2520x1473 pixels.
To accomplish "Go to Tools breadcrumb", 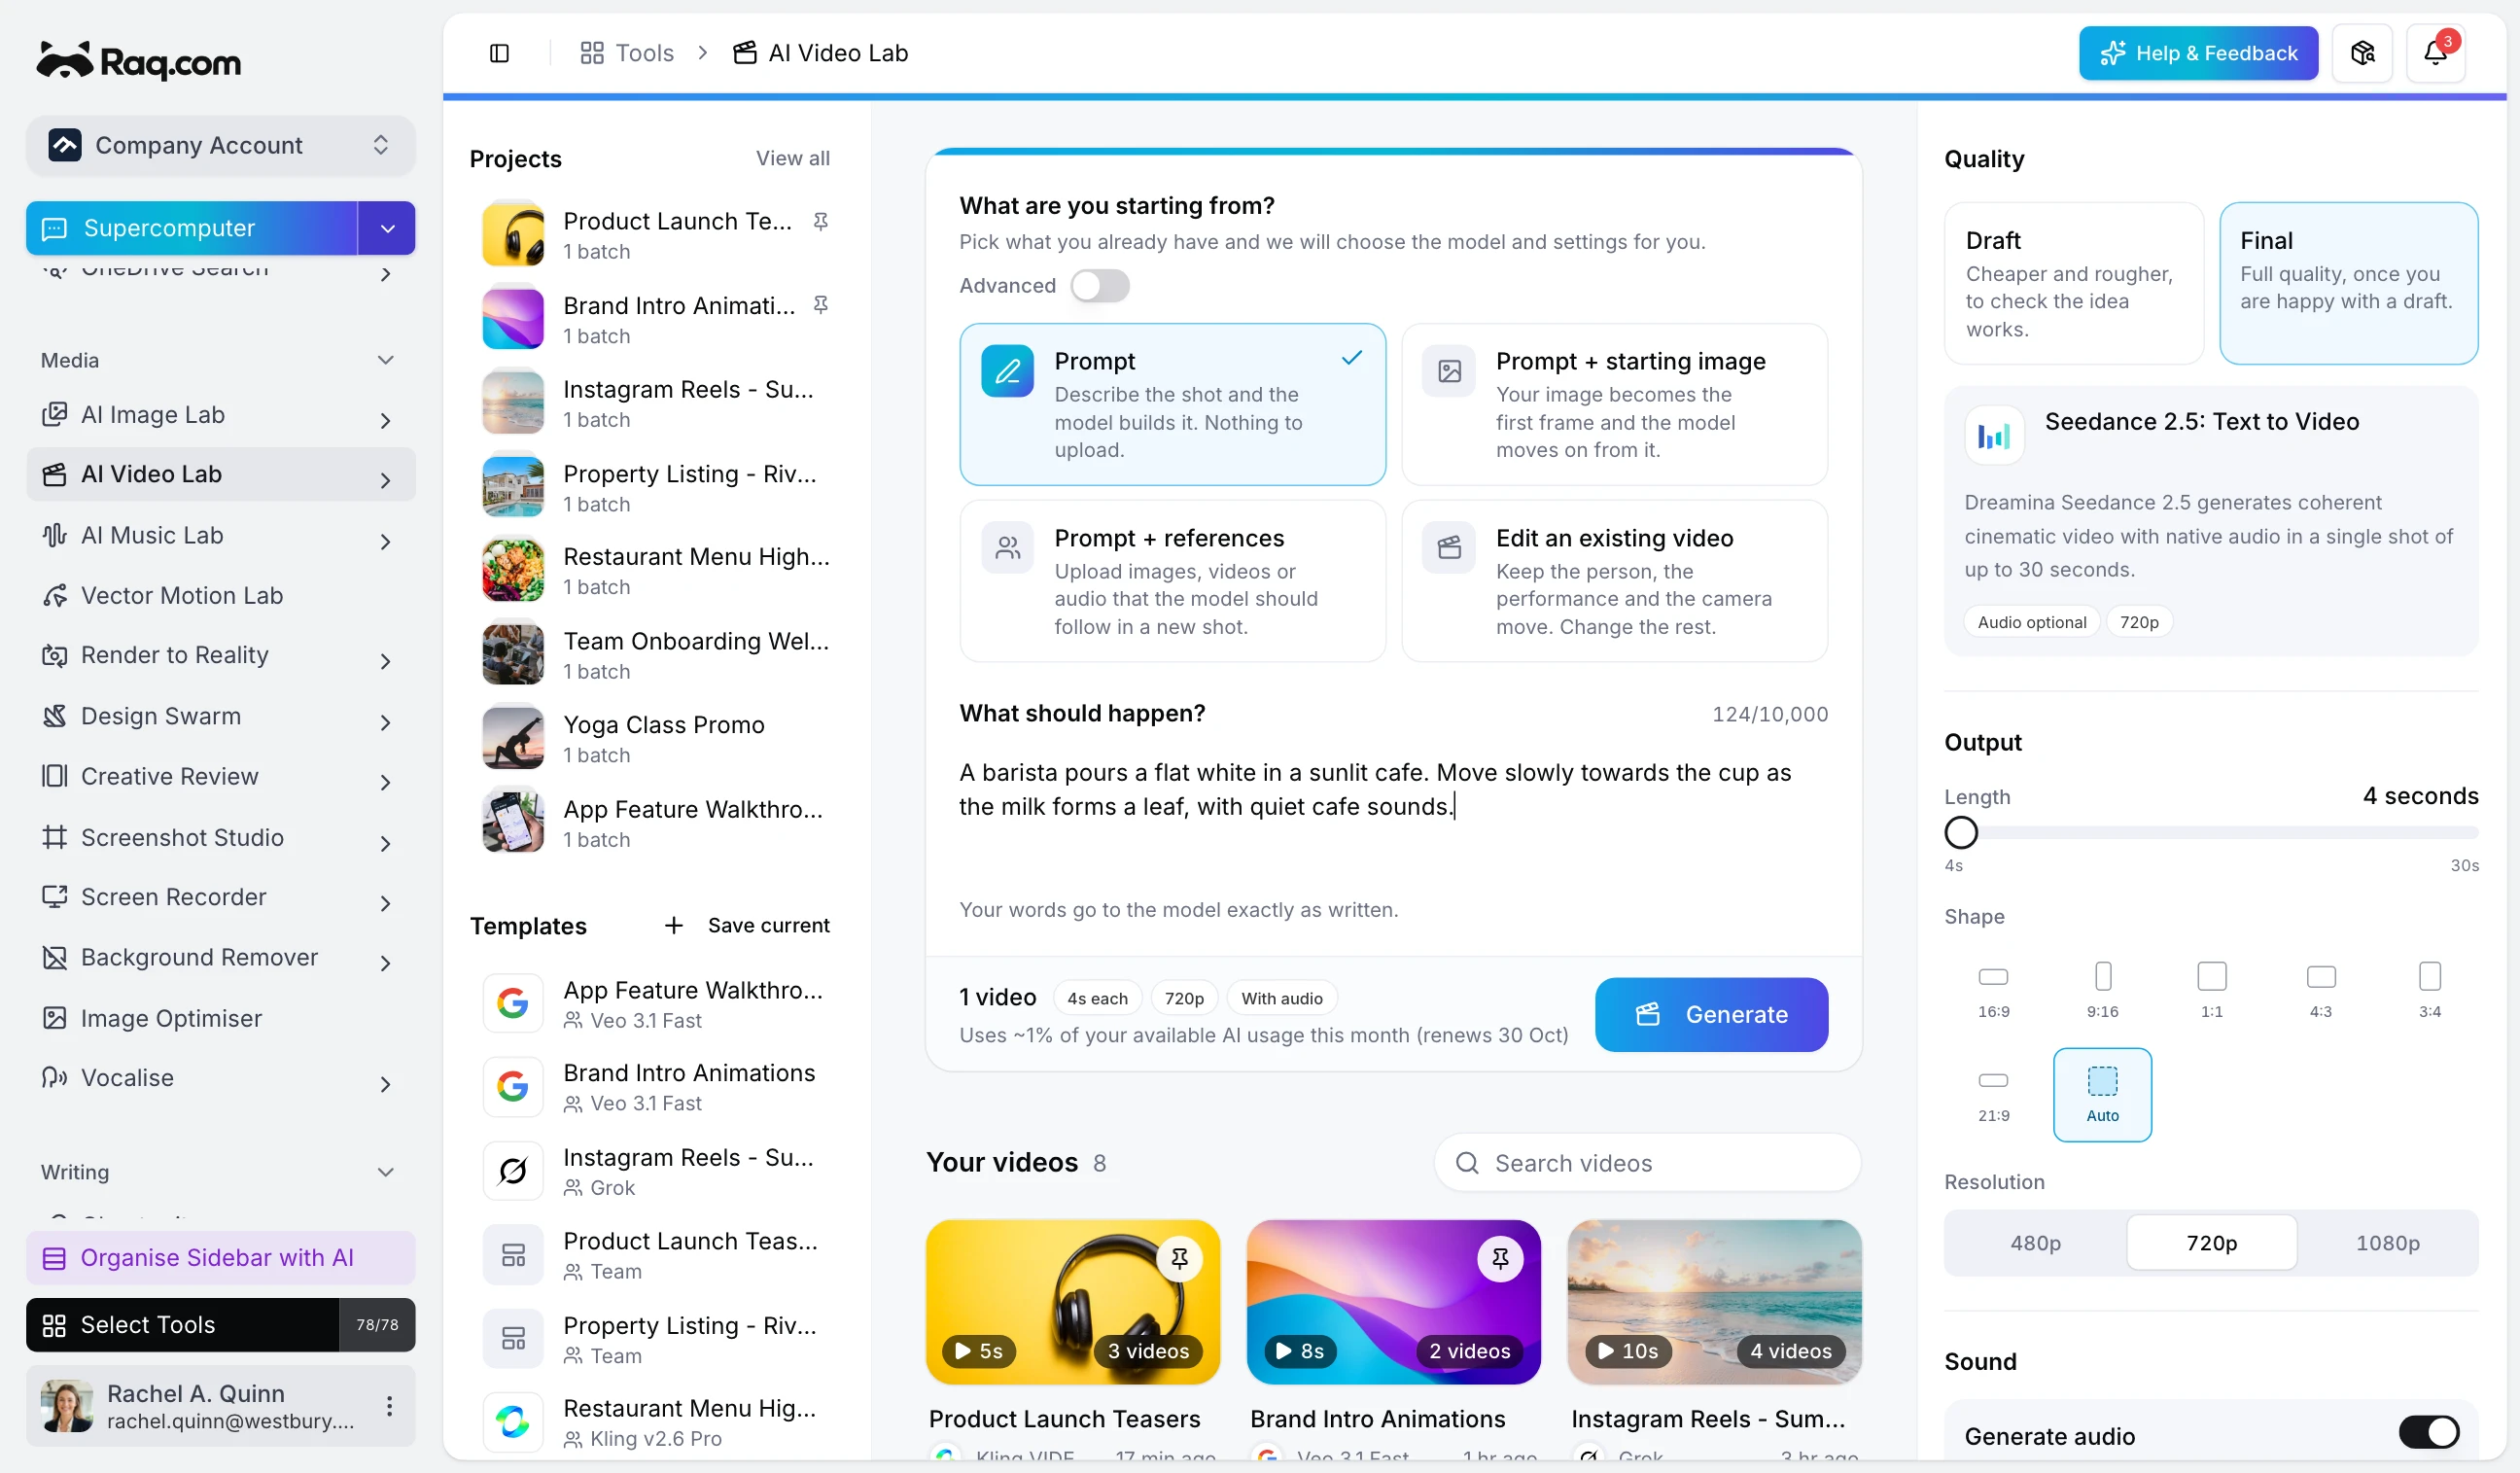I will click(627, 53).
